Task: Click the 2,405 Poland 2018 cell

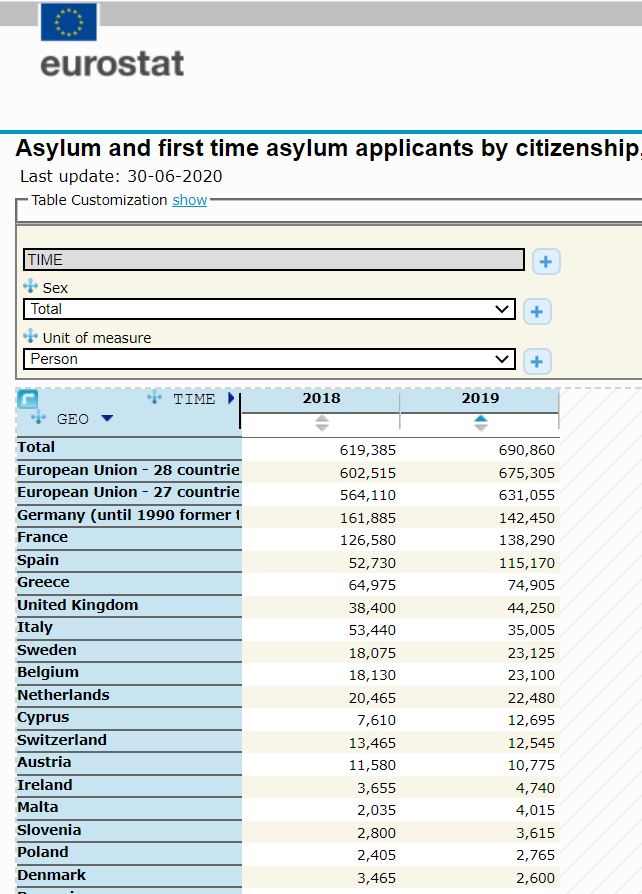Action: (x=321, y=855)
